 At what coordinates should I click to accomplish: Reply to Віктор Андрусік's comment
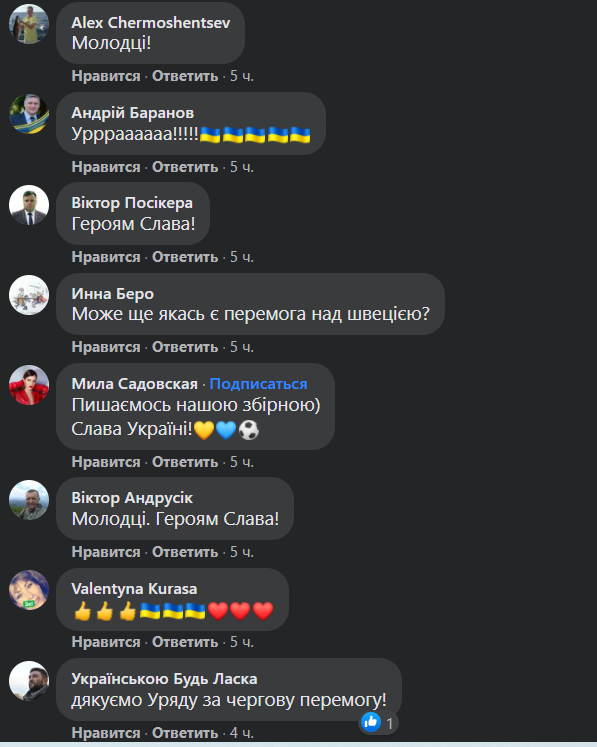(x=185, y=552)
